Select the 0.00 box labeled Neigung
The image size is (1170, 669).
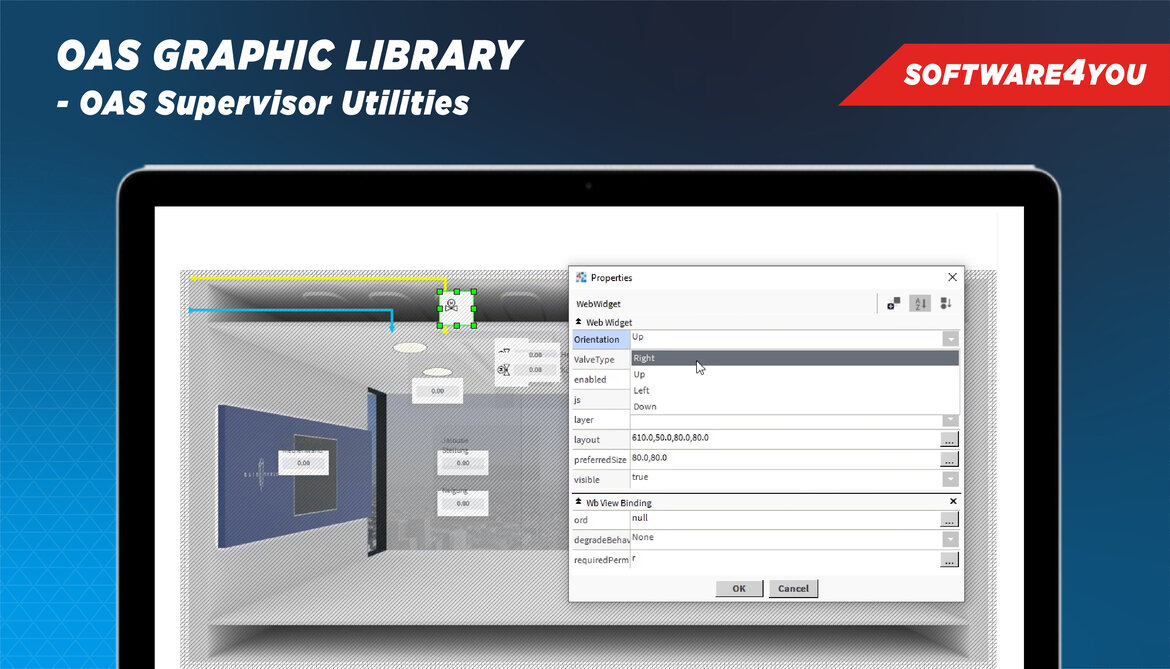[x=463, y=503]
